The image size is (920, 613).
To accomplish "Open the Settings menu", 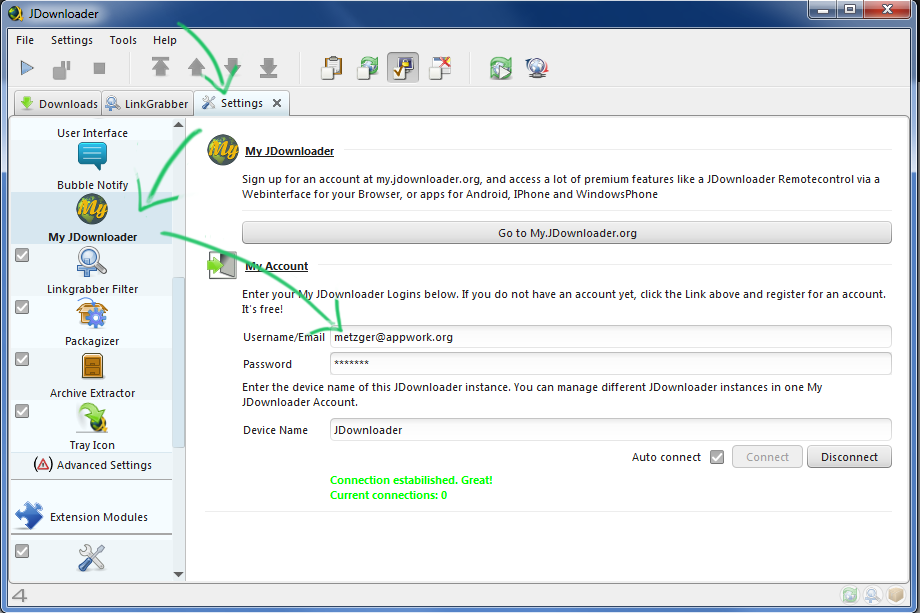I will click(72, 40).
